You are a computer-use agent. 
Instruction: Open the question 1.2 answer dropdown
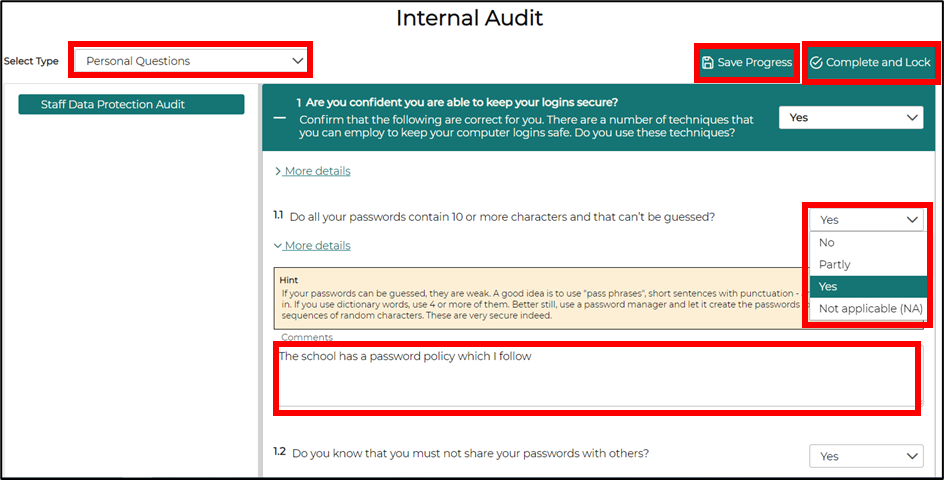(866, 456)
